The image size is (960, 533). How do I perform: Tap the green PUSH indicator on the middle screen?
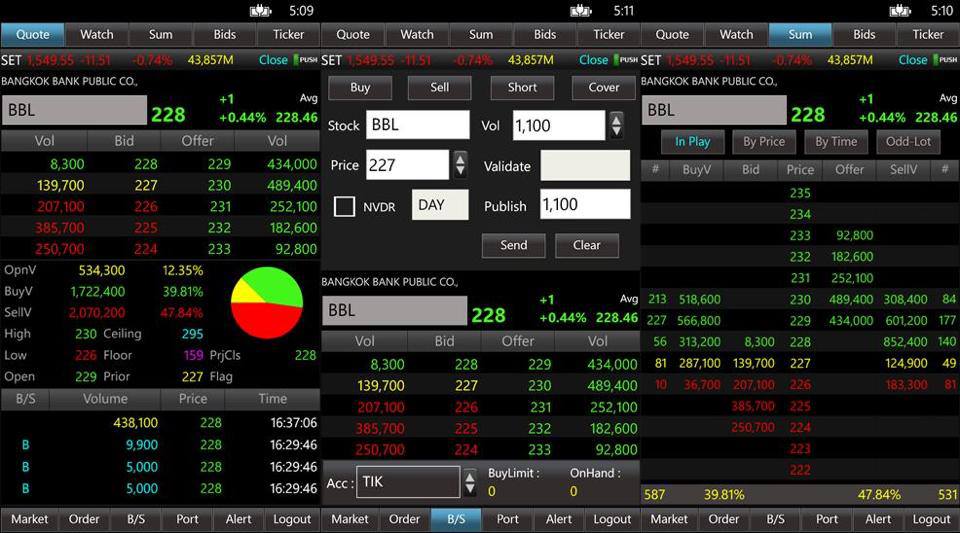click(x=626, y=60)
